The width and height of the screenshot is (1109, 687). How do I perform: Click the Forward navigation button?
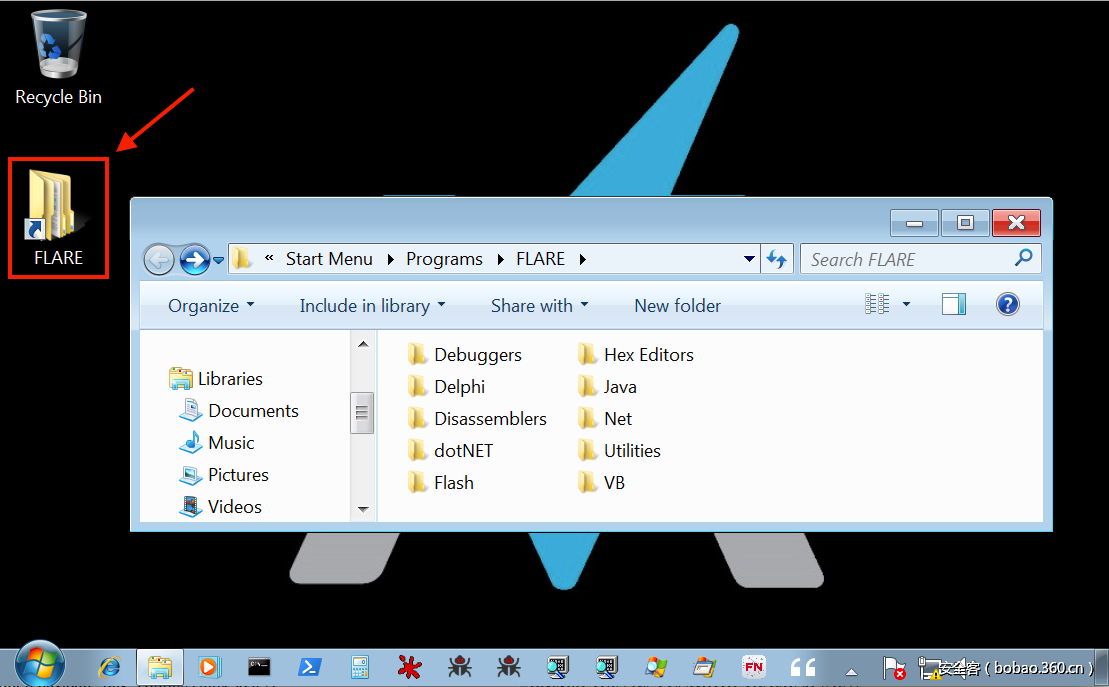(x=194, y=260)
